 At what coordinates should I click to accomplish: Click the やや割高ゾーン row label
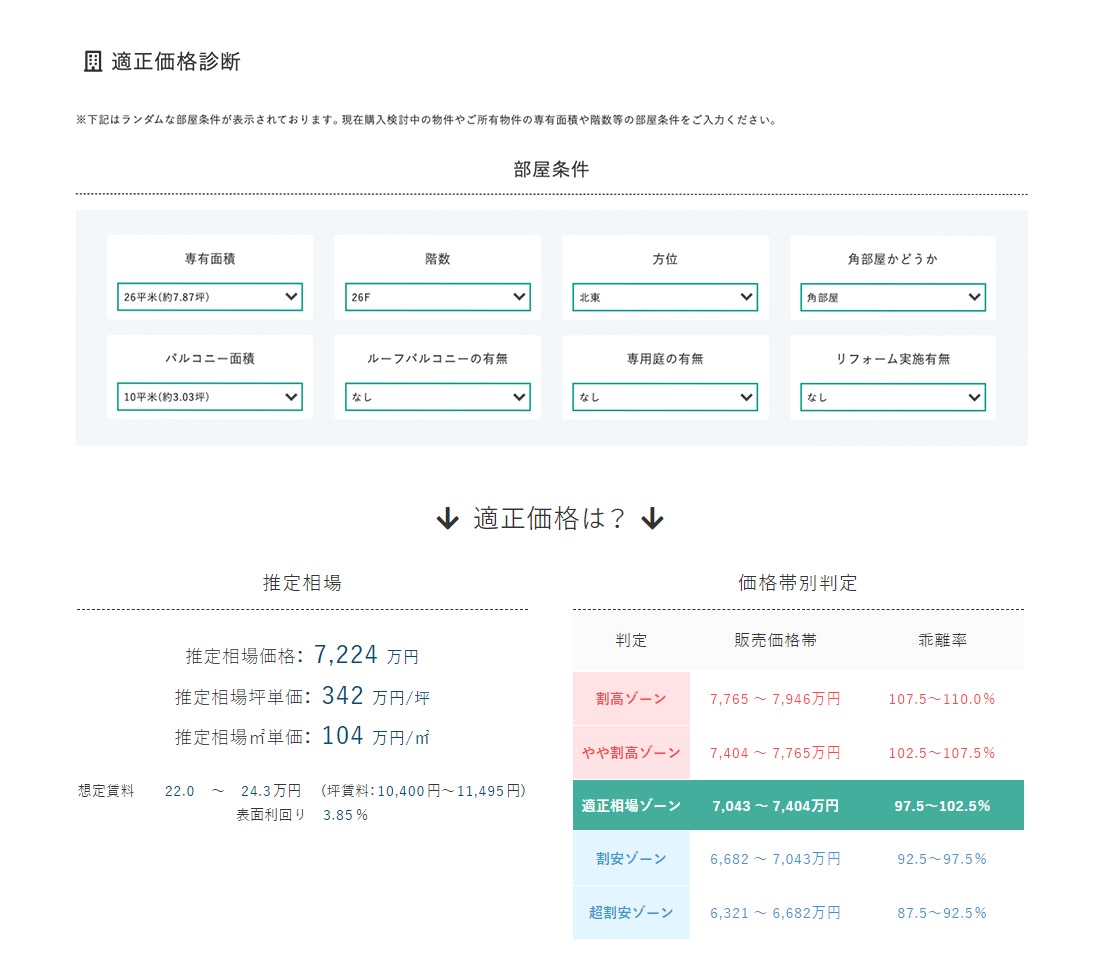click(631, 753)
